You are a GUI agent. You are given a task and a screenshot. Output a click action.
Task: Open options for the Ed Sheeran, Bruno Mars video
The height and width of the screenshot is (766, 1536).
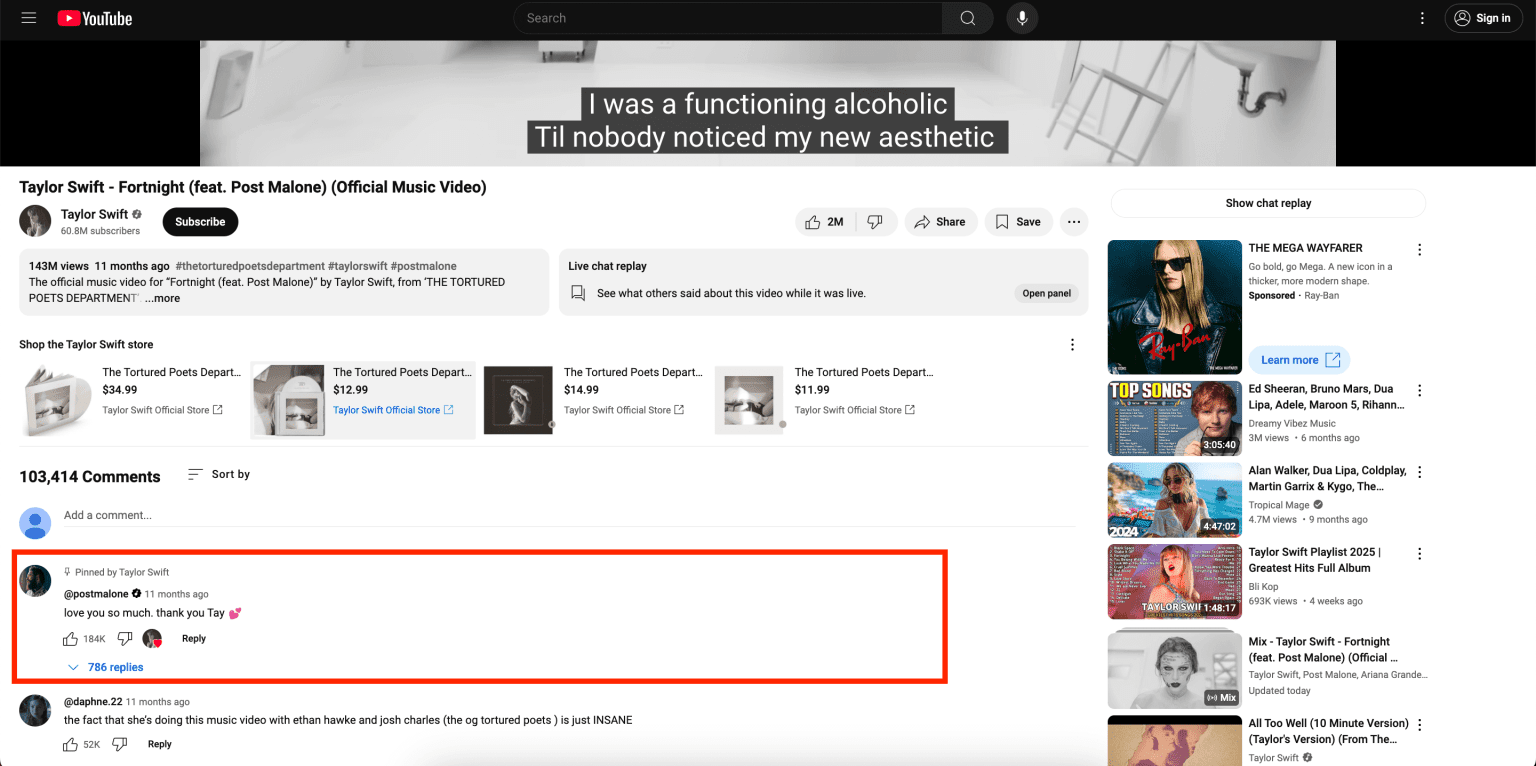click(x=1419, y=391)
